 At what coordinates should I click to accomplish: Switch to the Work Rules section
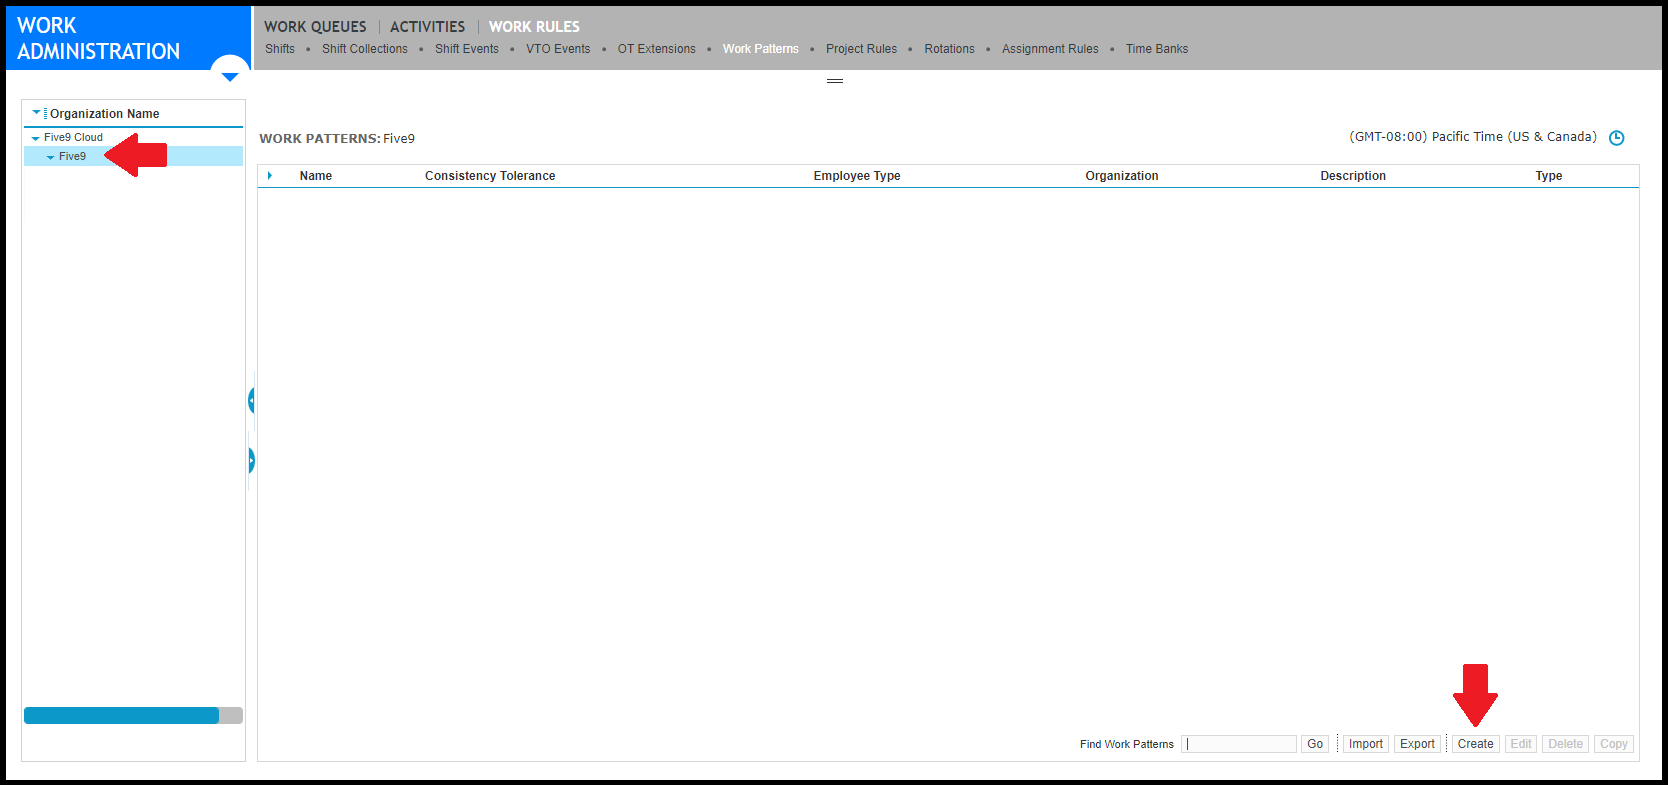coord(534,27)
